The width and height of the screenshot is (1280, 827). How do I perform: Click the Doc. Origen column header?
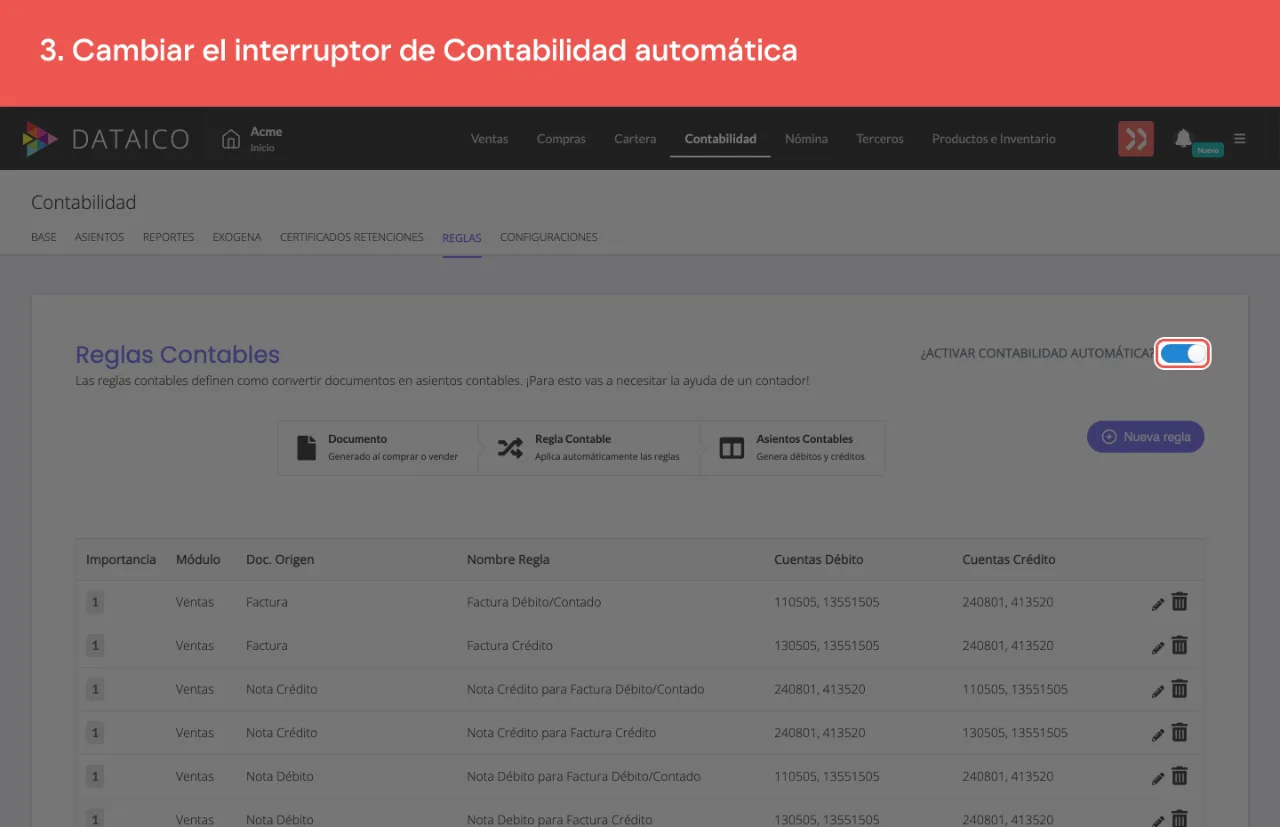(x=280, y=560)
